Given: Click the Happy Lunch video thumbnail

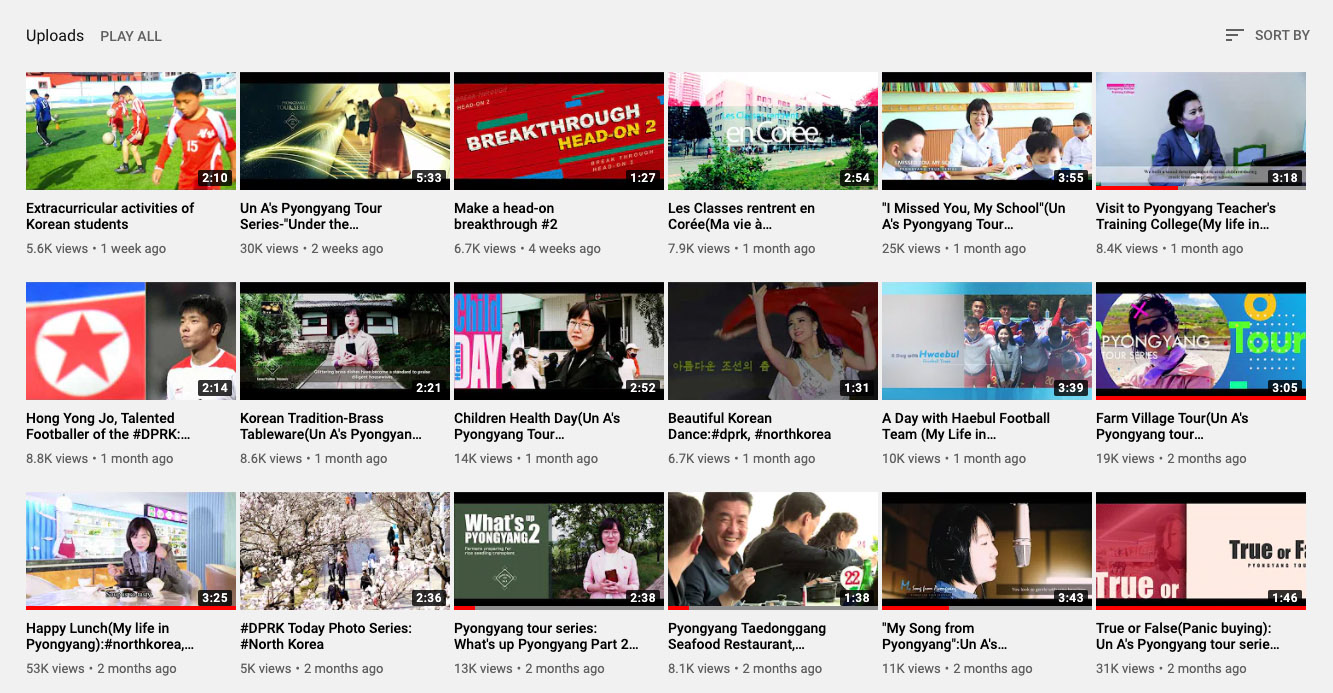Looking at the screenshot, I should click(131, 551).
